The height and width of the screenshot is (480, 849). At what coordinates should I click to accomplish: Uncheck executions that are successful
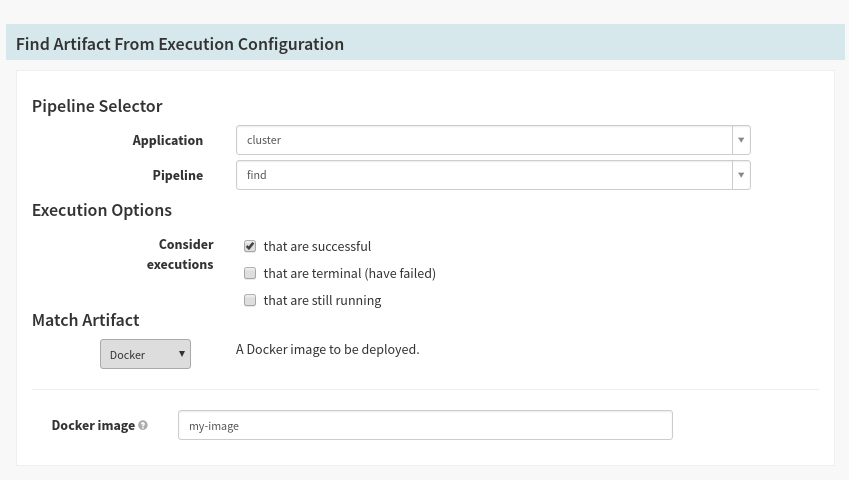pyautogui.click(x=250, y=246)
